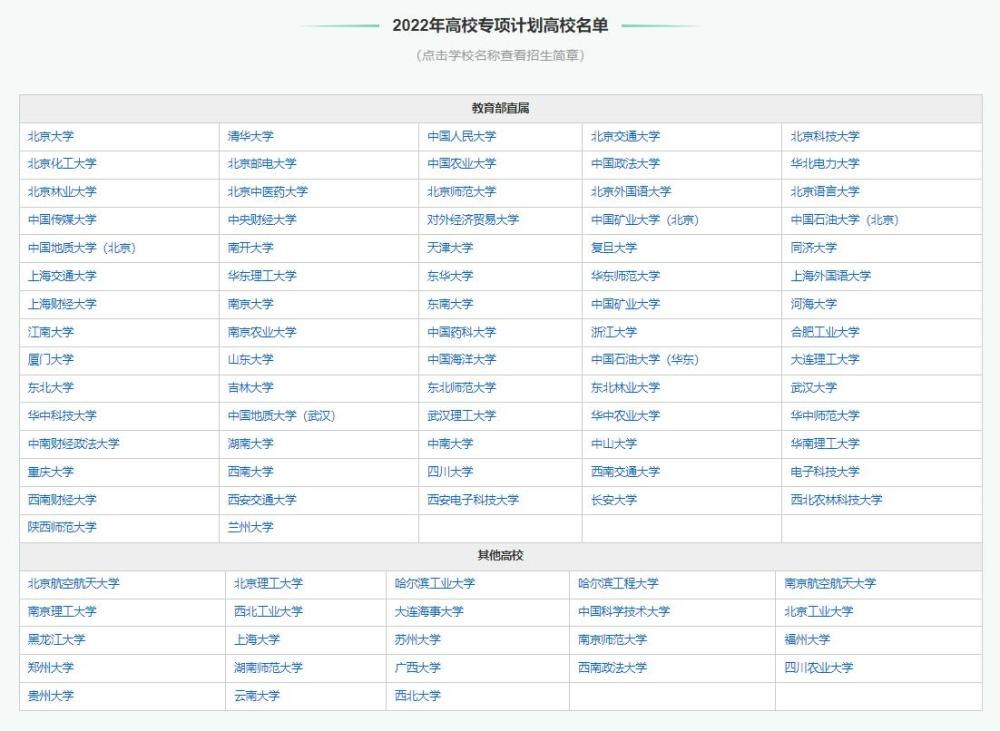Open 北京林业大学 link
Screen dimensions: 1000x731
tap(62, 192)
